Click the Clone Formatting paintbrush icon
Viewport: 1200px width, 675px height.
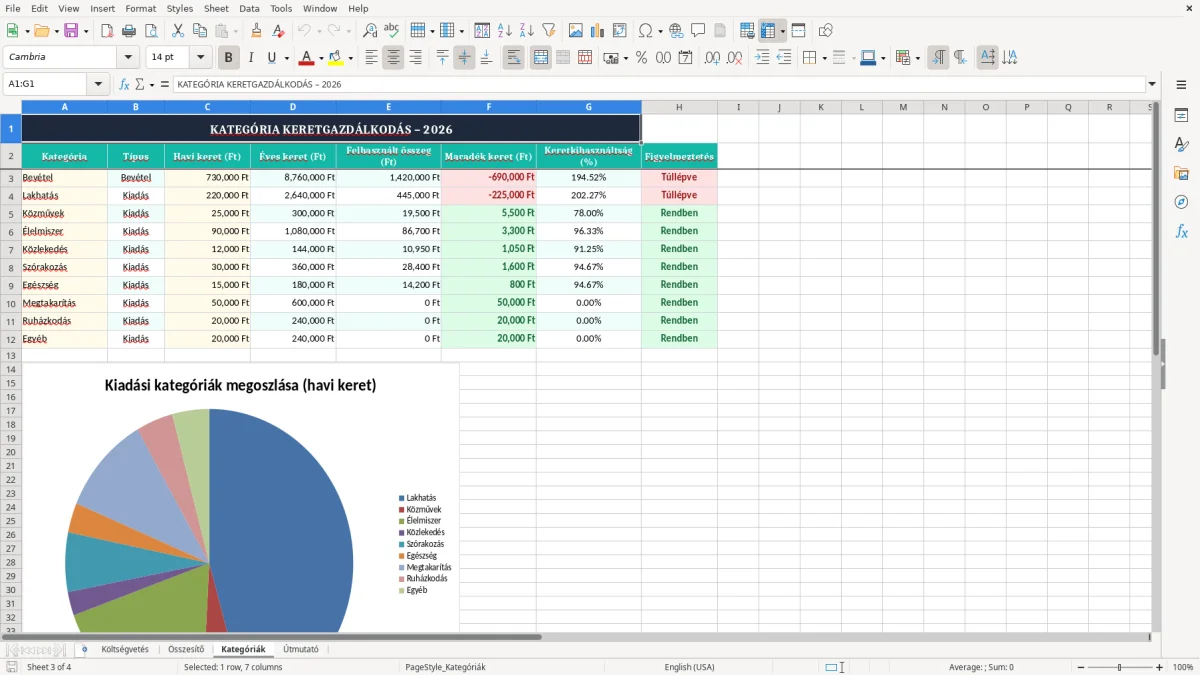pyautogui.click(x=257, y=31)
